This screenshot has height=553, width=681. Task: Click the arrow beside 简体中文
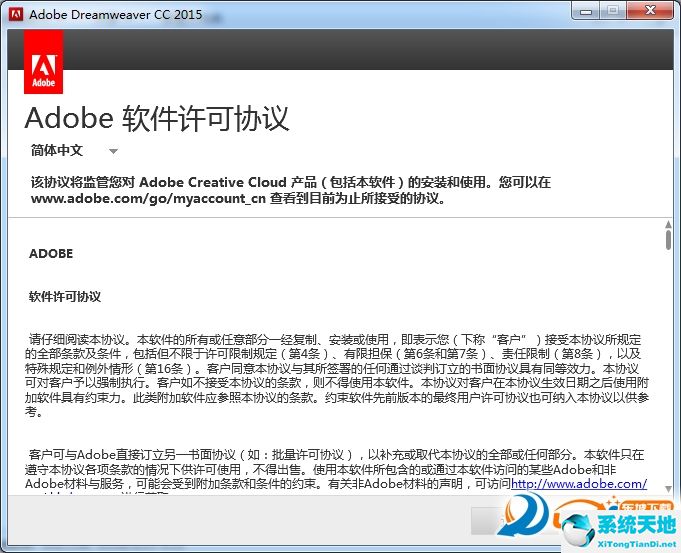[113, 152]
